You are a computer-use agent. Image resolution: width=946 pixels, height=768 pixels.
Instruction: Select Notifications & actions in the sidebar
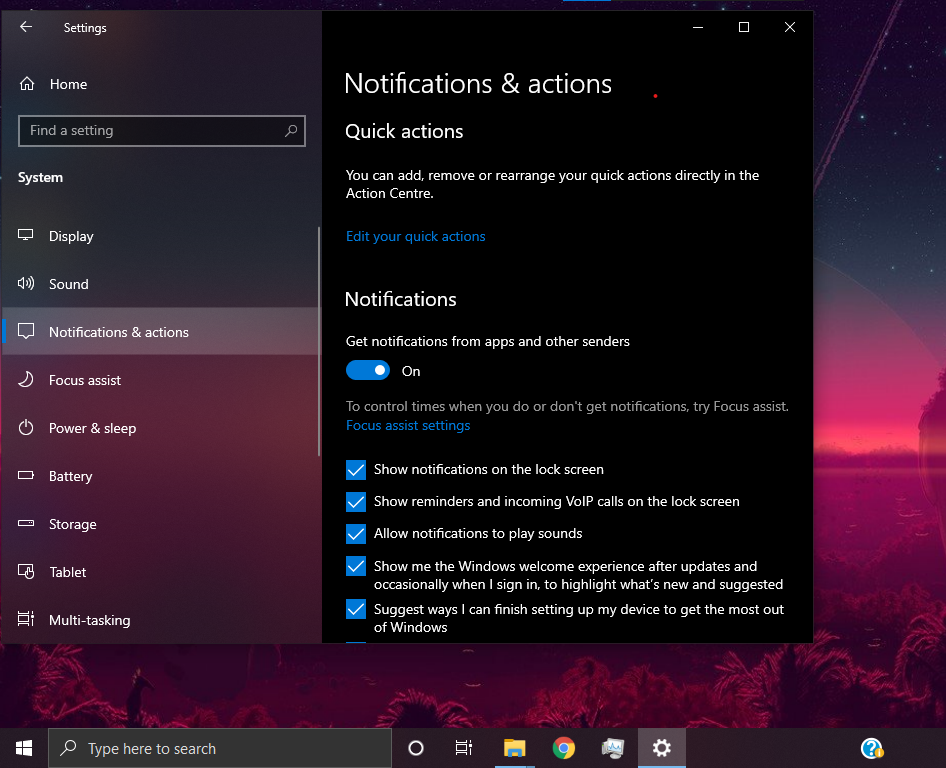point(160,332)
